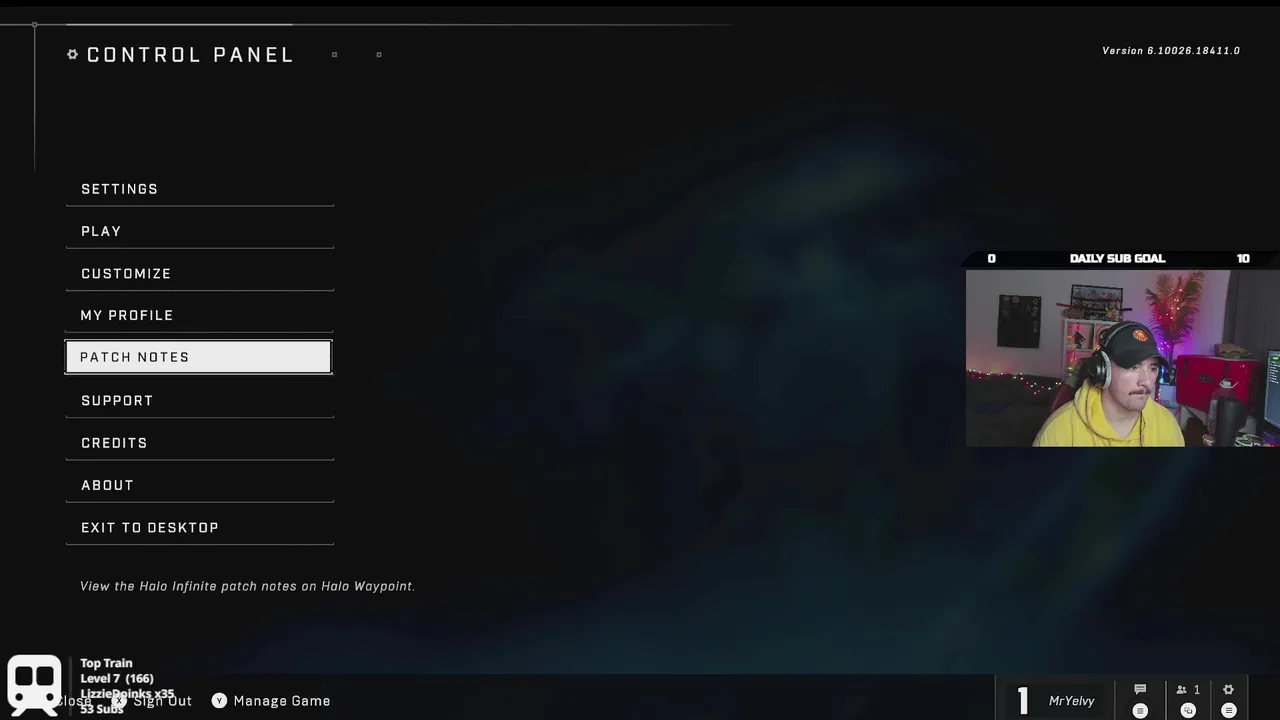Click the Y button icon beside Manage Game
The width and height of the screenshot is (1280, 720).
pos(219,701)
